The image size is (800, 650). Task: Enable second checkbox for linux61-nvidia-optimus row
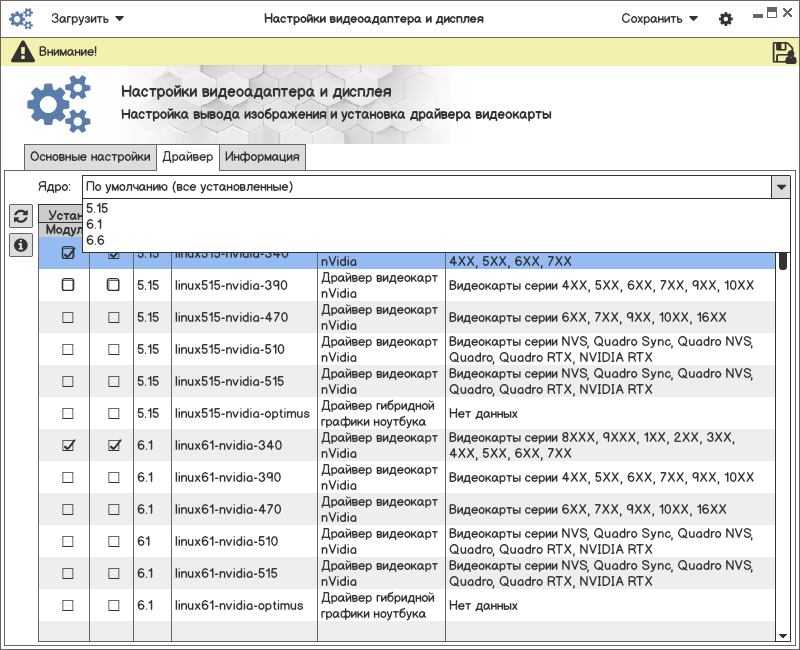tap(113, 605)
